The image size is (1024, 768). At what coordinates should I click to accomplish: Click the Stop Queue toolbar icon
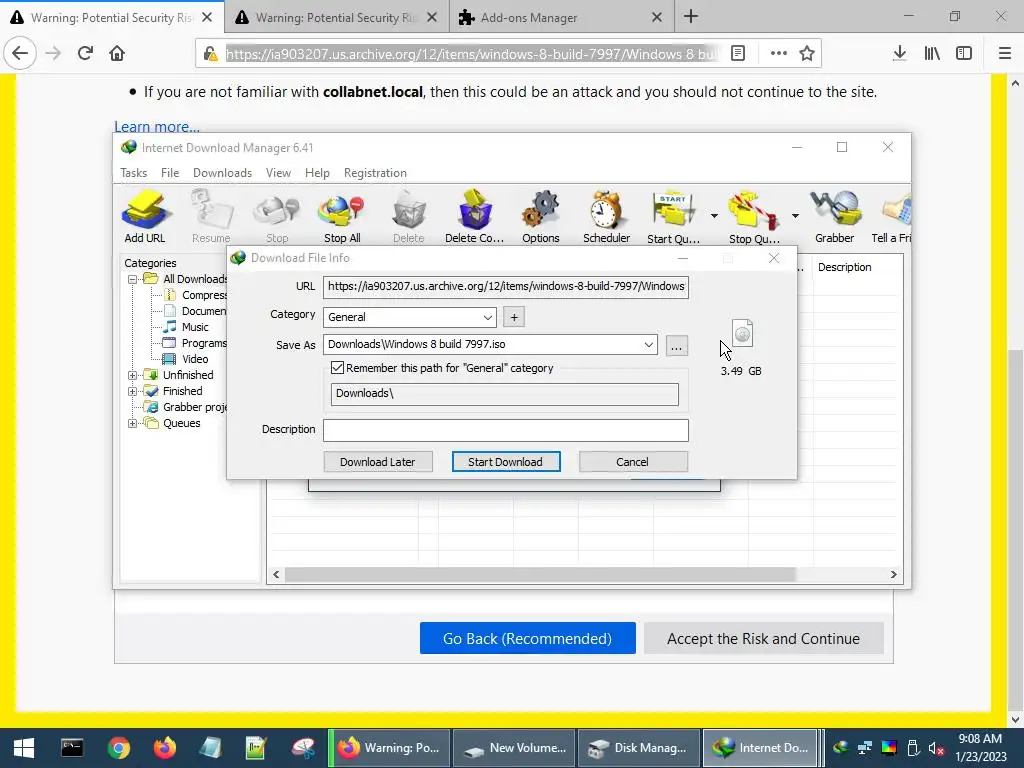point(754,217)
